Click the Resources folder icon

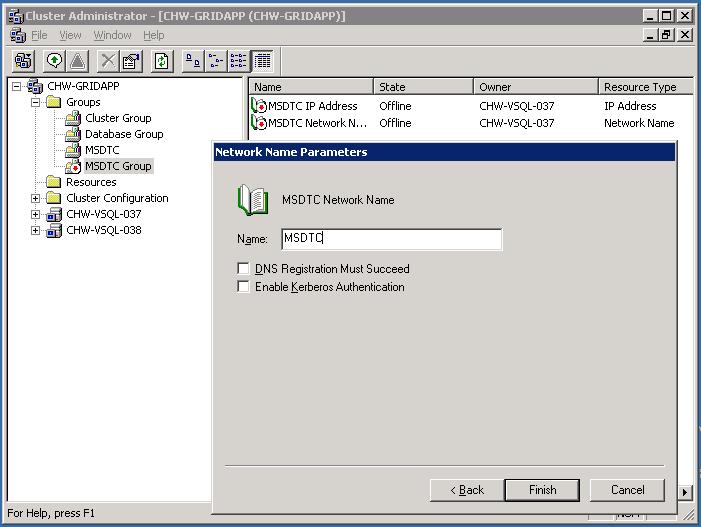(54, 182)
